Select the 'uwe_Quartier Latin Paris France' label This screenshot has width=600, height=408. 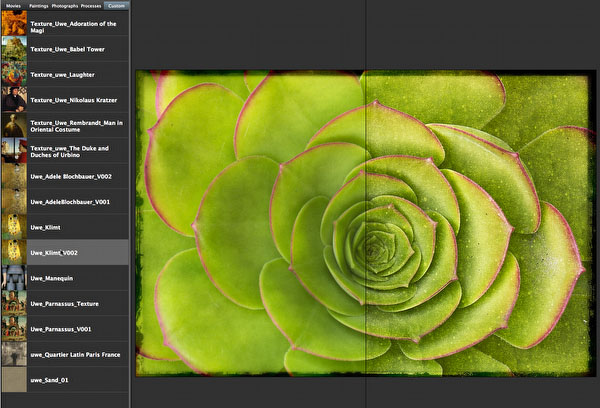(75, 354)
